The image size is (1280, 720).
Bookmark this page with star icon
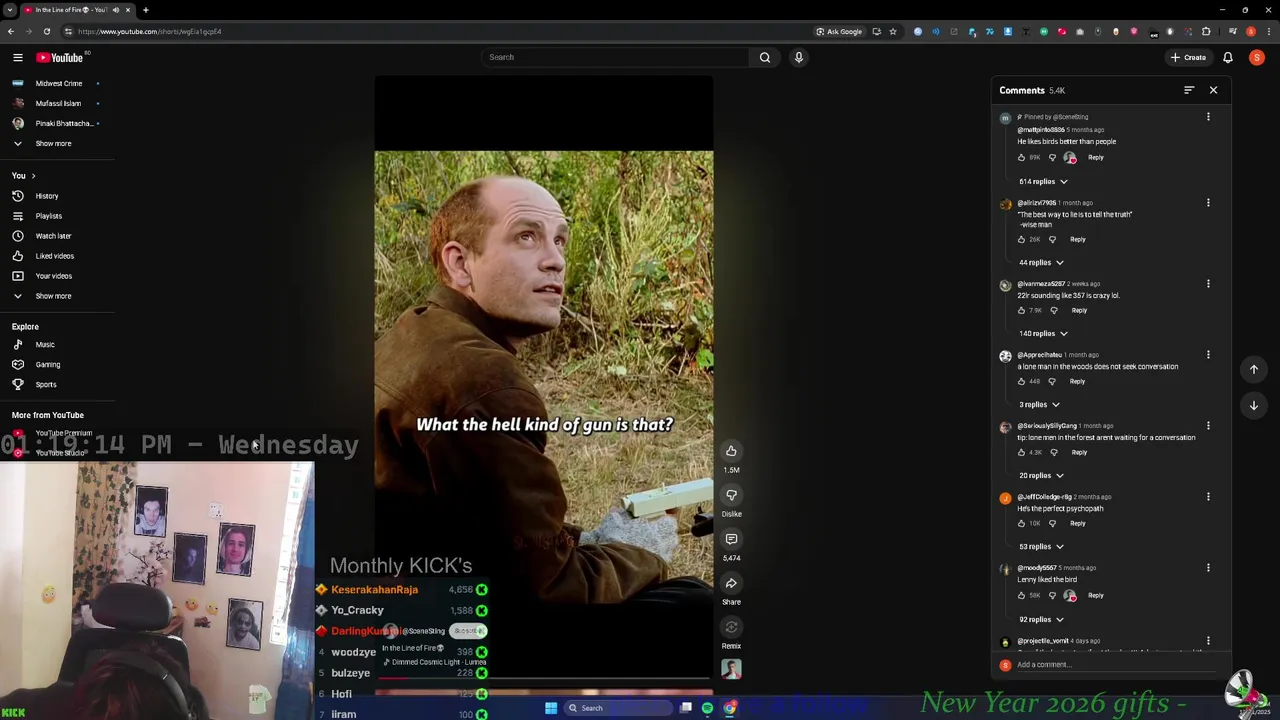click(893, 31)
